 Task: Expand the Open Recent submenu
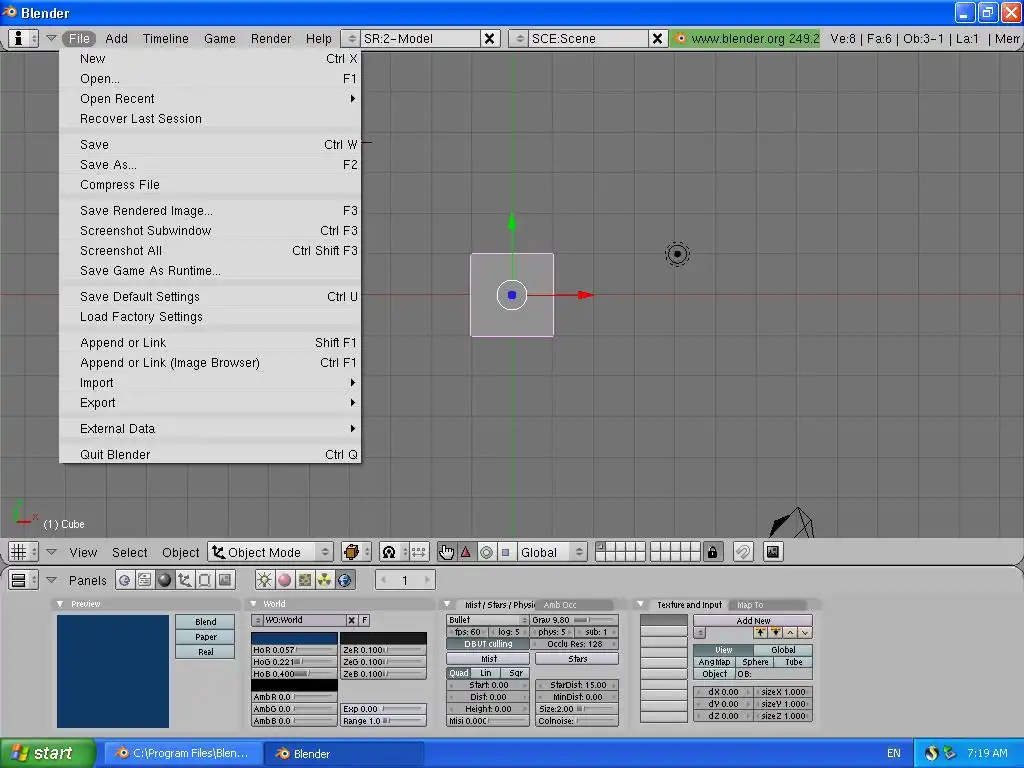[210, 99]
